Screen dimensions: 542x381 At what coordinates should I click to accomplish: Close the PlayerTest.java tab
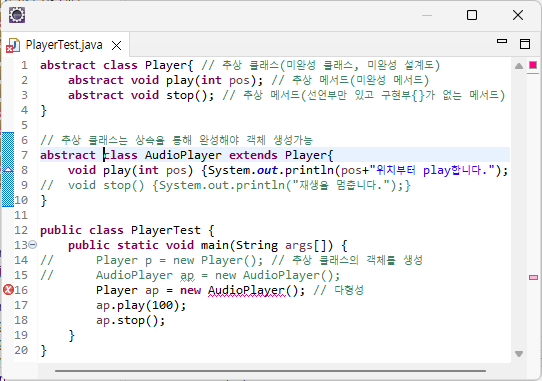(116, 45)
